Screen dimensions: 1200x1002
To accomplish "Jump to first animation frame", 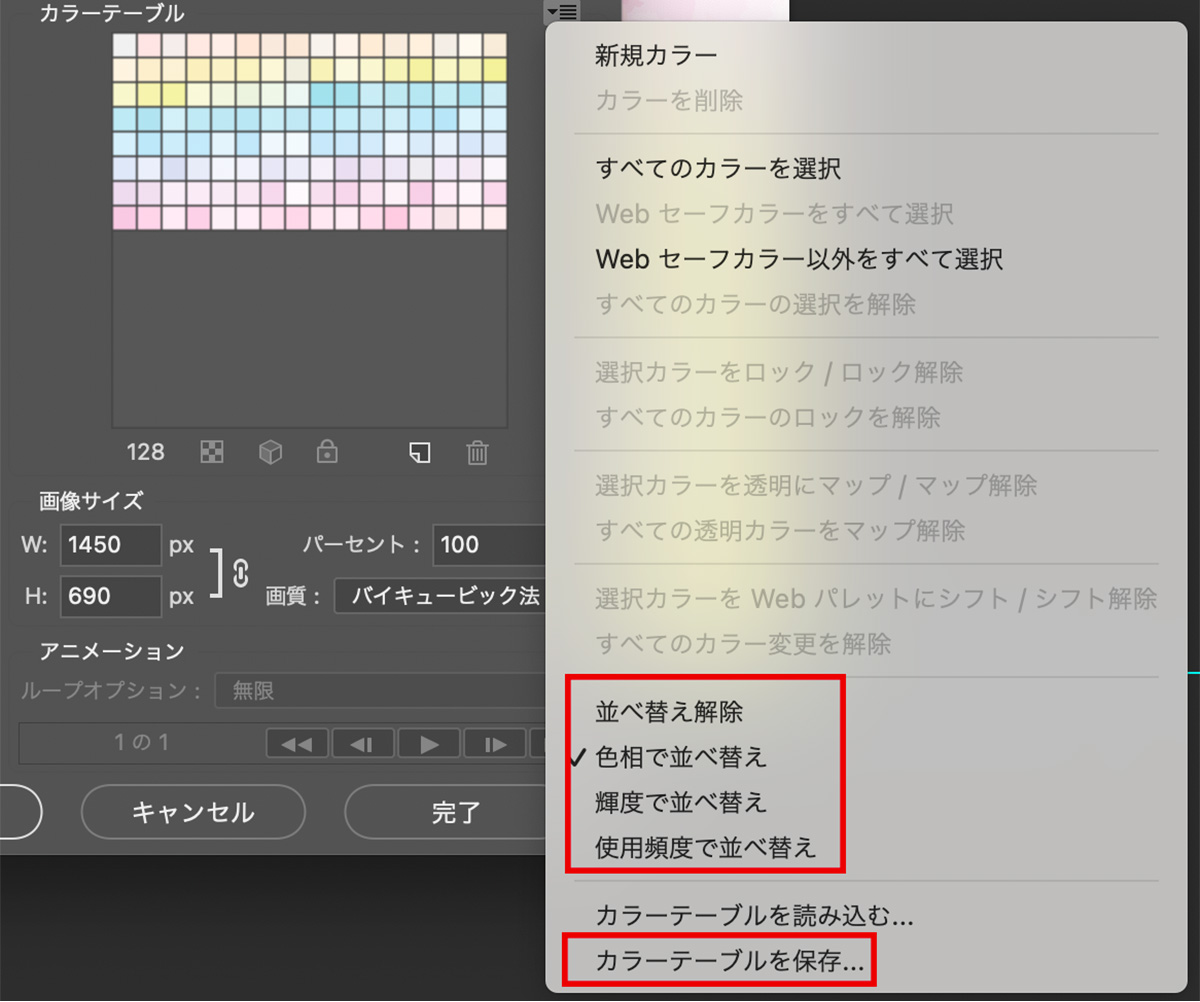I will 296,744.
